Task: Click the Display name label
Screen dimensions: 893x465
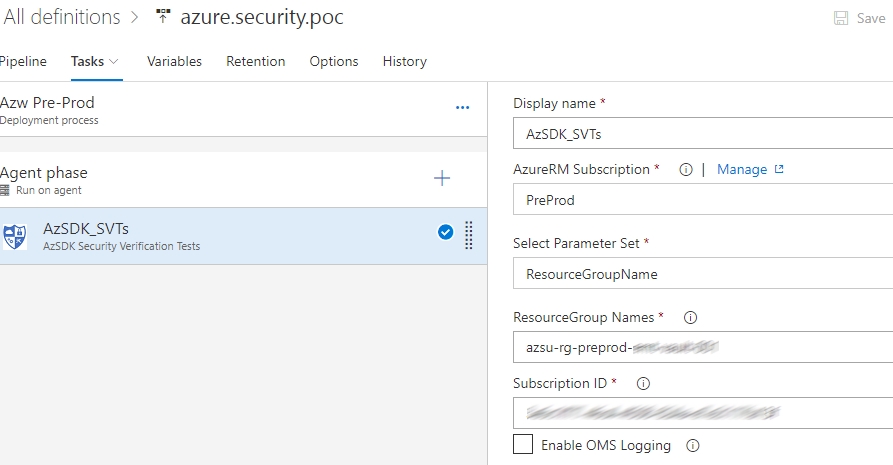Action: (x=554, y=104)
